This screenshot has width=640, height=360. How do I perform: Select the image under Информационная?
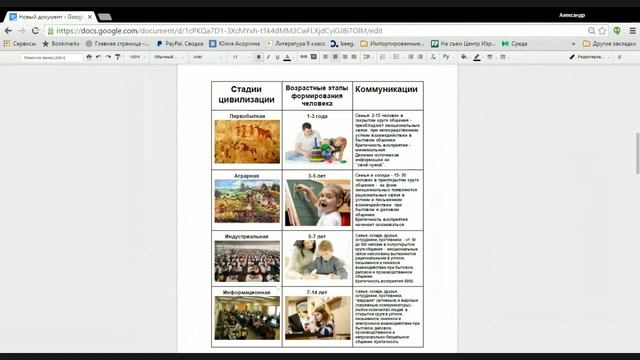pyautogui.click(x=247, y=318)
